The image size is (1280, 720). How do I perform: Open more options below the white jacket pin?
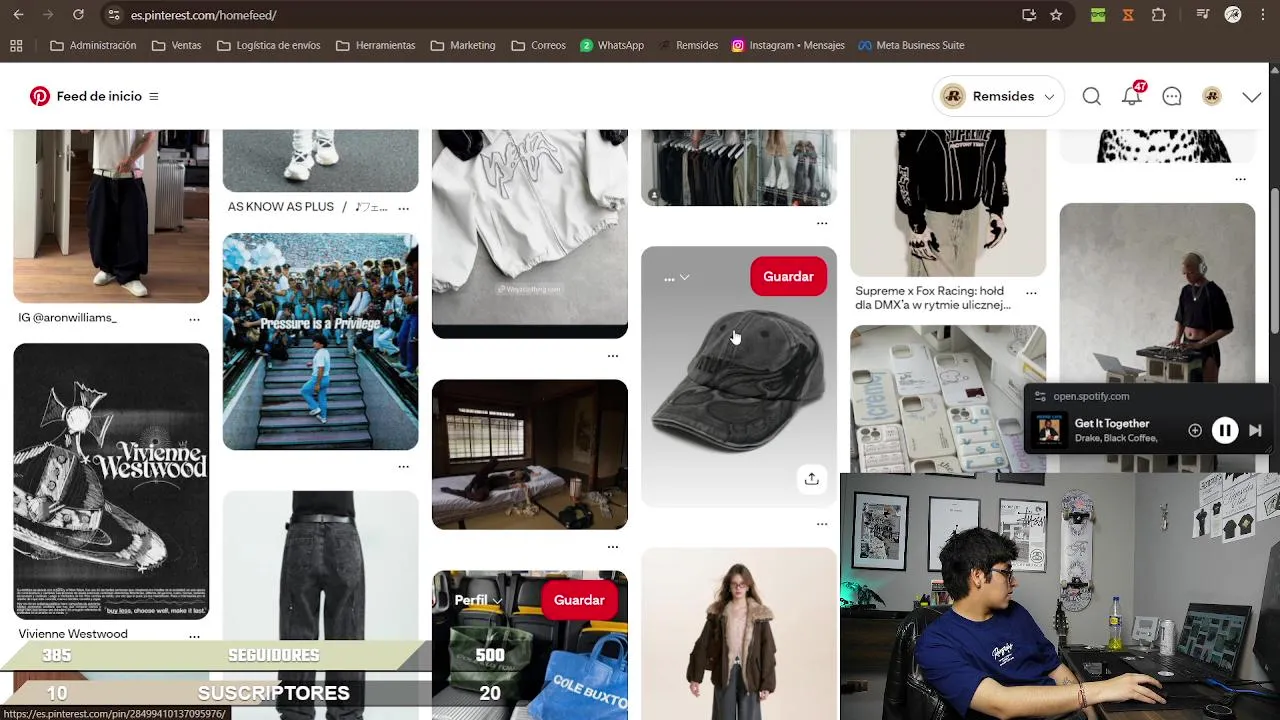click(613, 355)
